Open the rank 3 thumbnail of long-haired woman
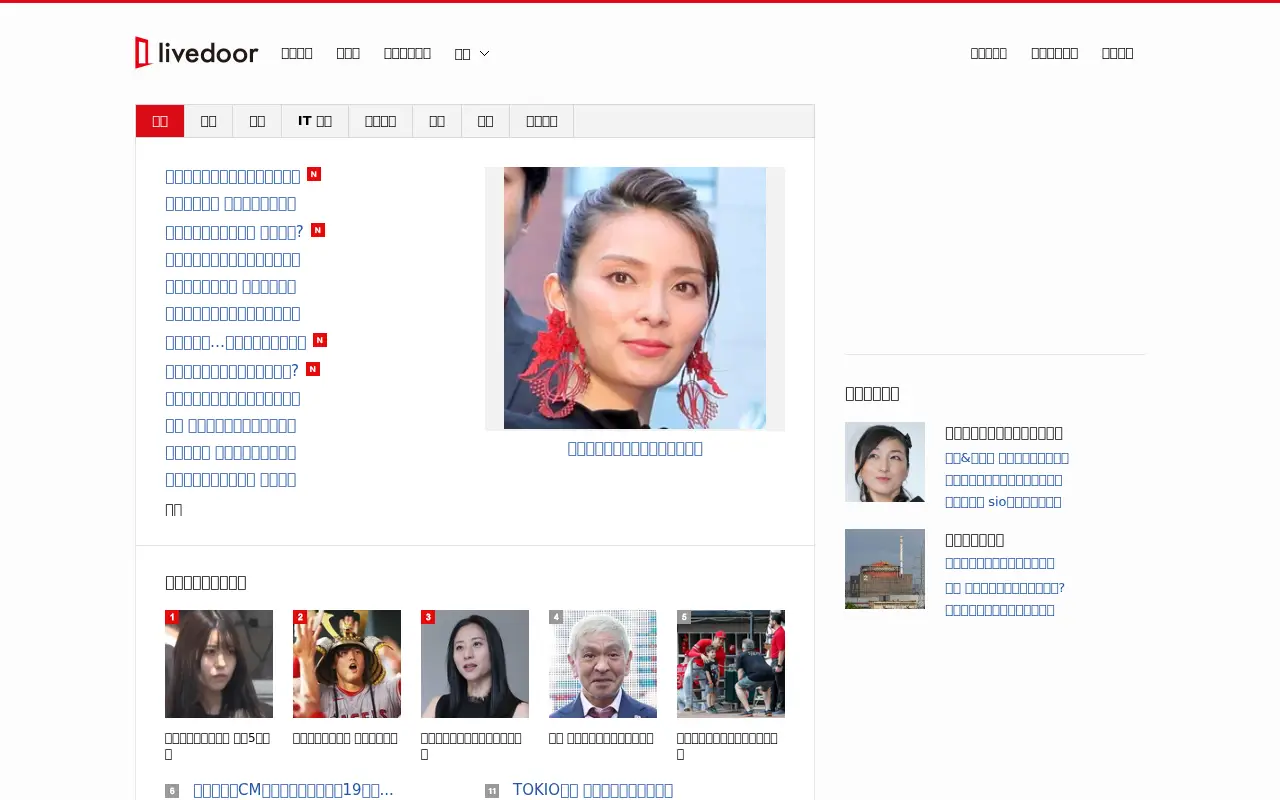 pos(475,664)
